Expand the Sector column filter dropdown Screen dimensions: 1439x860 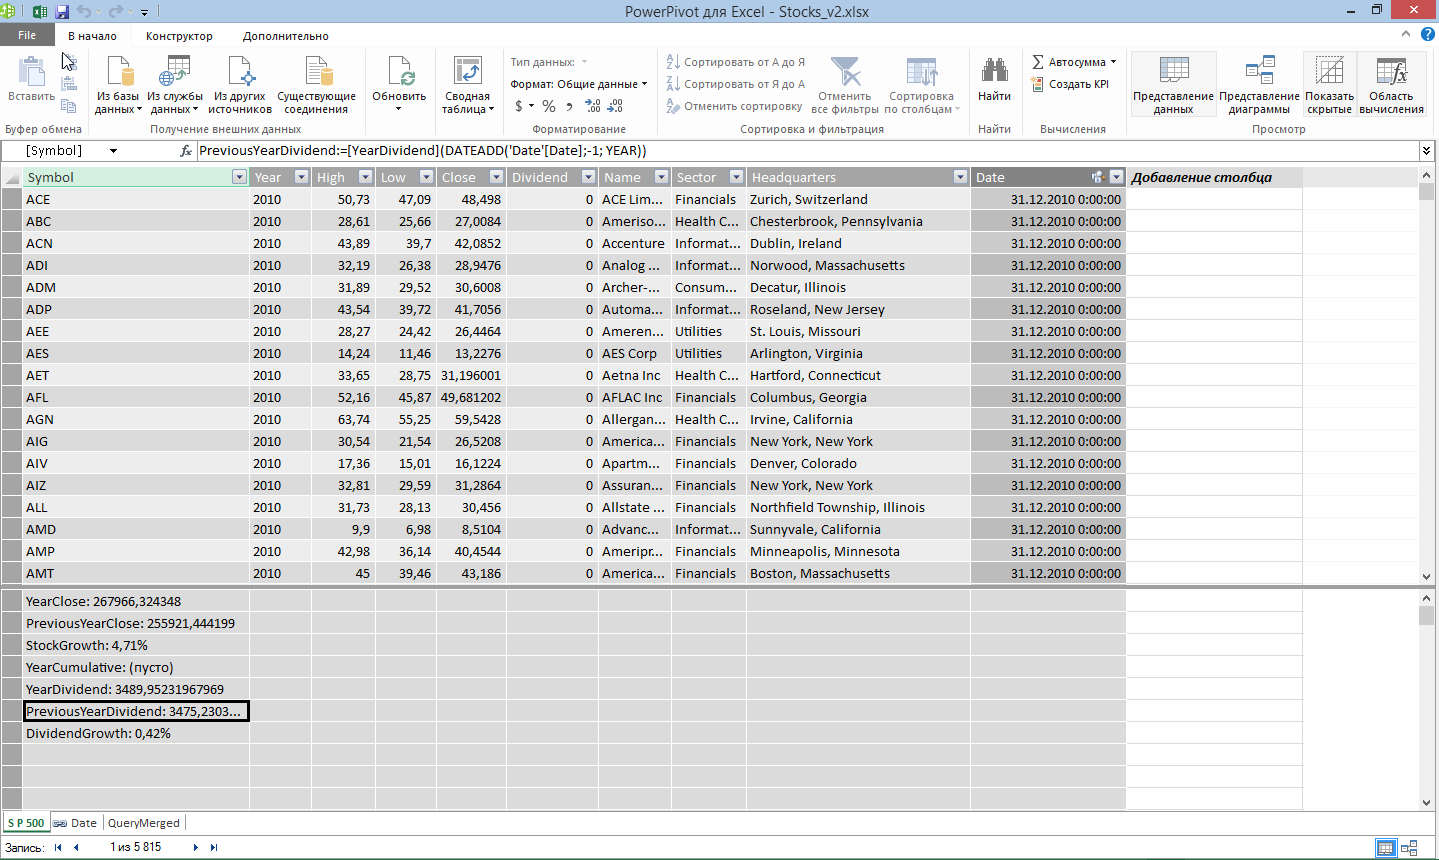tap(736, 177)
